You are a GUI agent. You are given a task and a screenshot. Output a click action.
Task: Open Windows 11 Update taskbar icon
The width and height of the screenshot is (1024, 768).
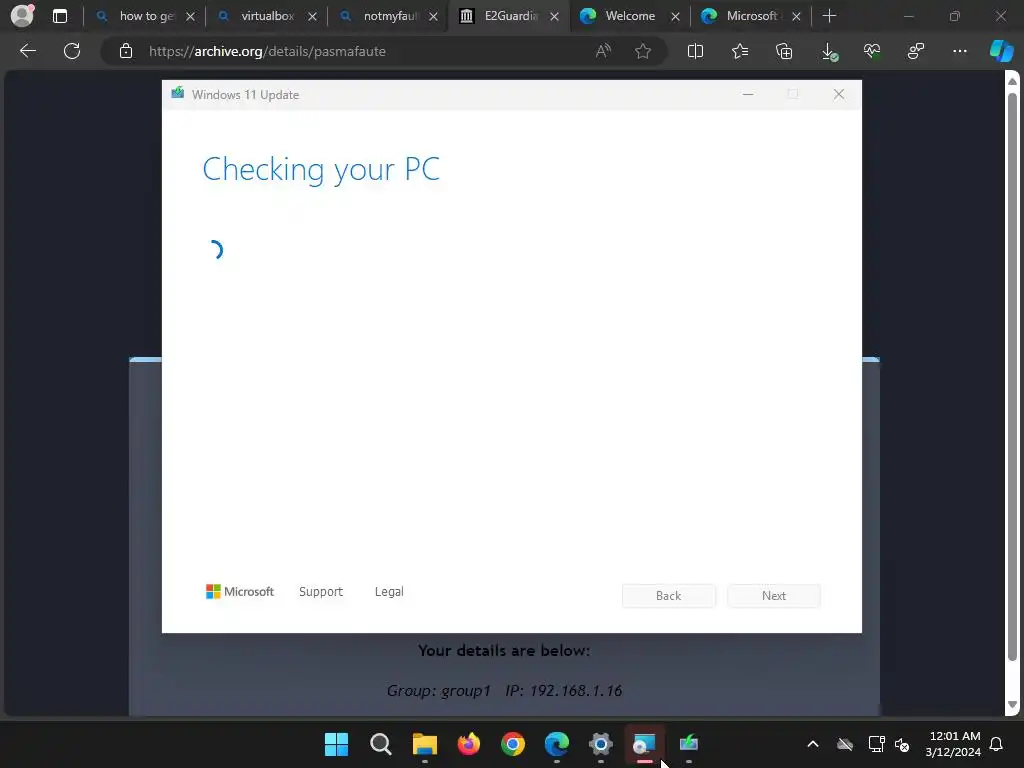tap(689, 744)
